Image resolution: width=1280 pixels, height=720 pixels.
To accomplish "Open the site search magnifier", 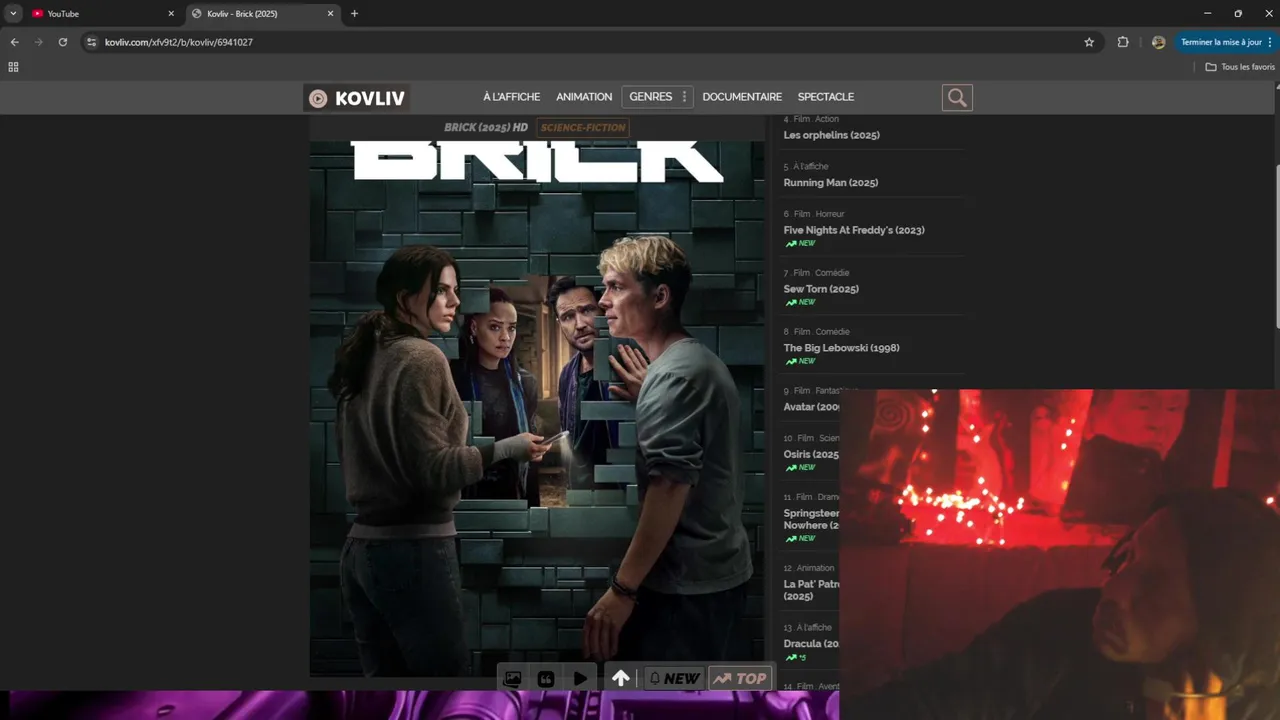I will pos(957,97).
